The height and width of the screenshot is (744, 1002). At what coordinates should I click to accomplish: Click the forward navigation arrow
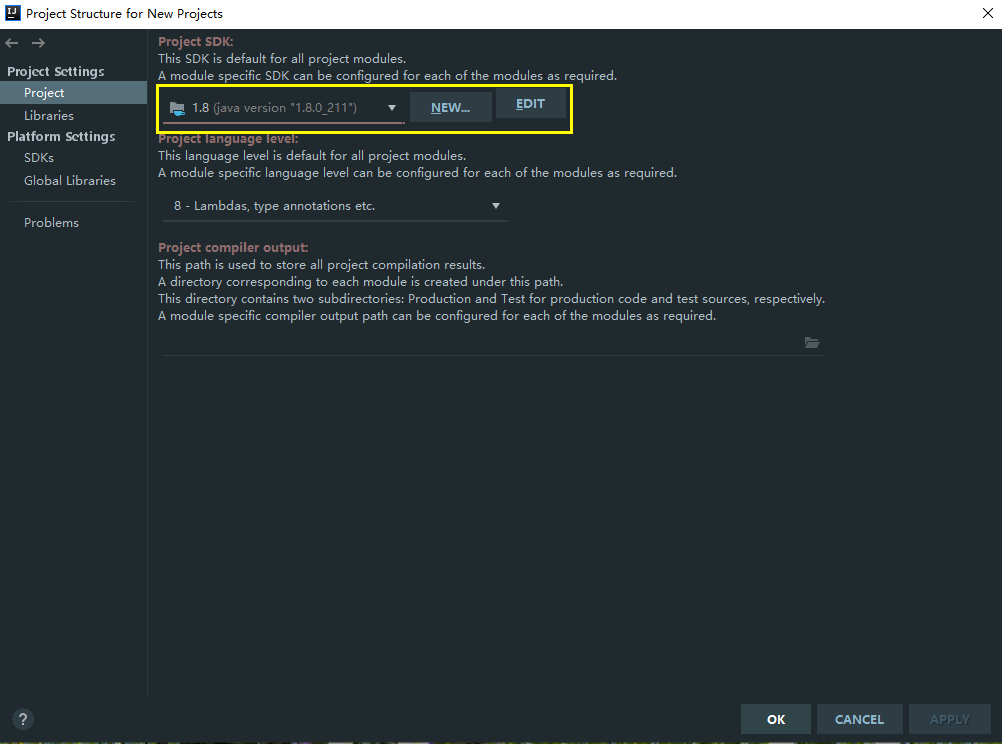[x=38, y=43]
